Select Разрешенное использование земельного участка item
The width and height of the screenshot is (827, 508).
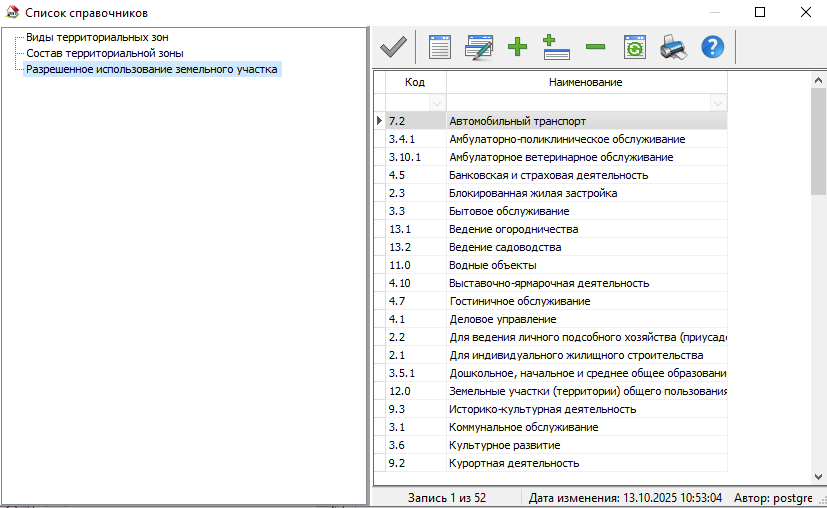(152, 69)
